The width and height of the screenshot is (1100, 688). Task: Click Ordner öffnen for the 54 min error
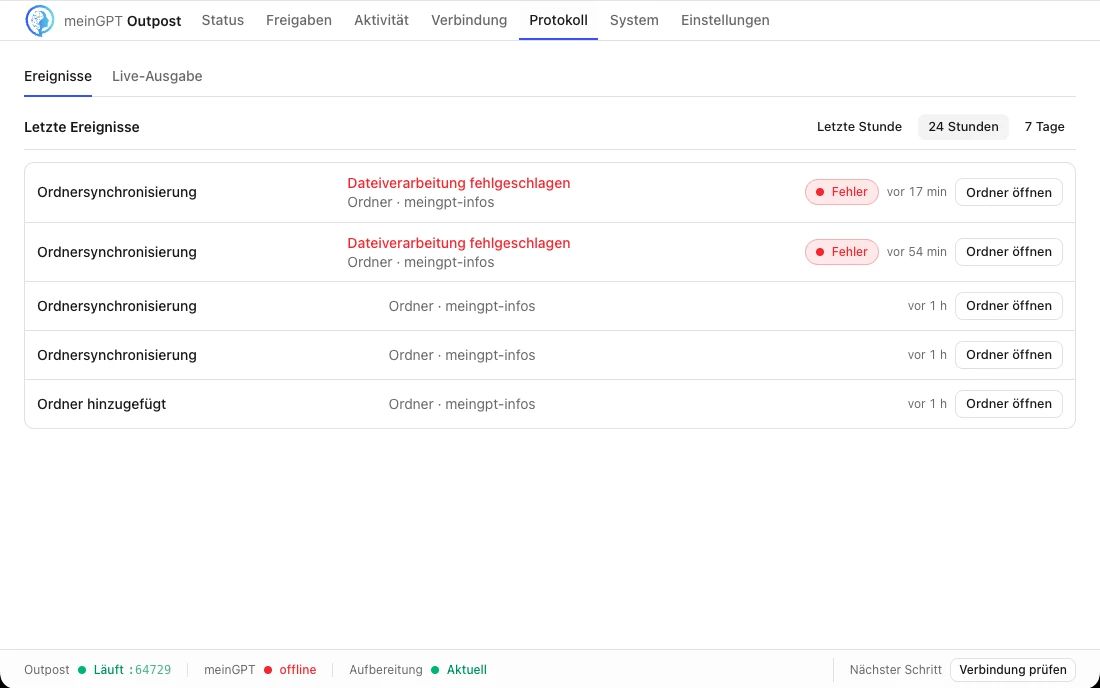[1009, 252]
